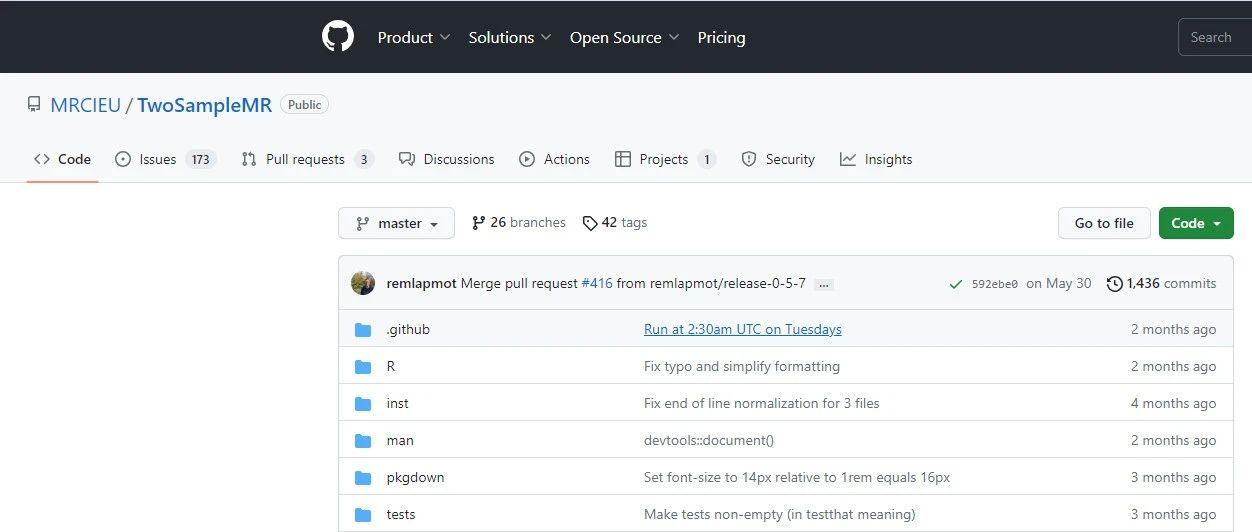Viewport: 1252px width, 532px height.
Task: Open the Pull requests tab
Action: pyautogui.click(x=306, y=159)
